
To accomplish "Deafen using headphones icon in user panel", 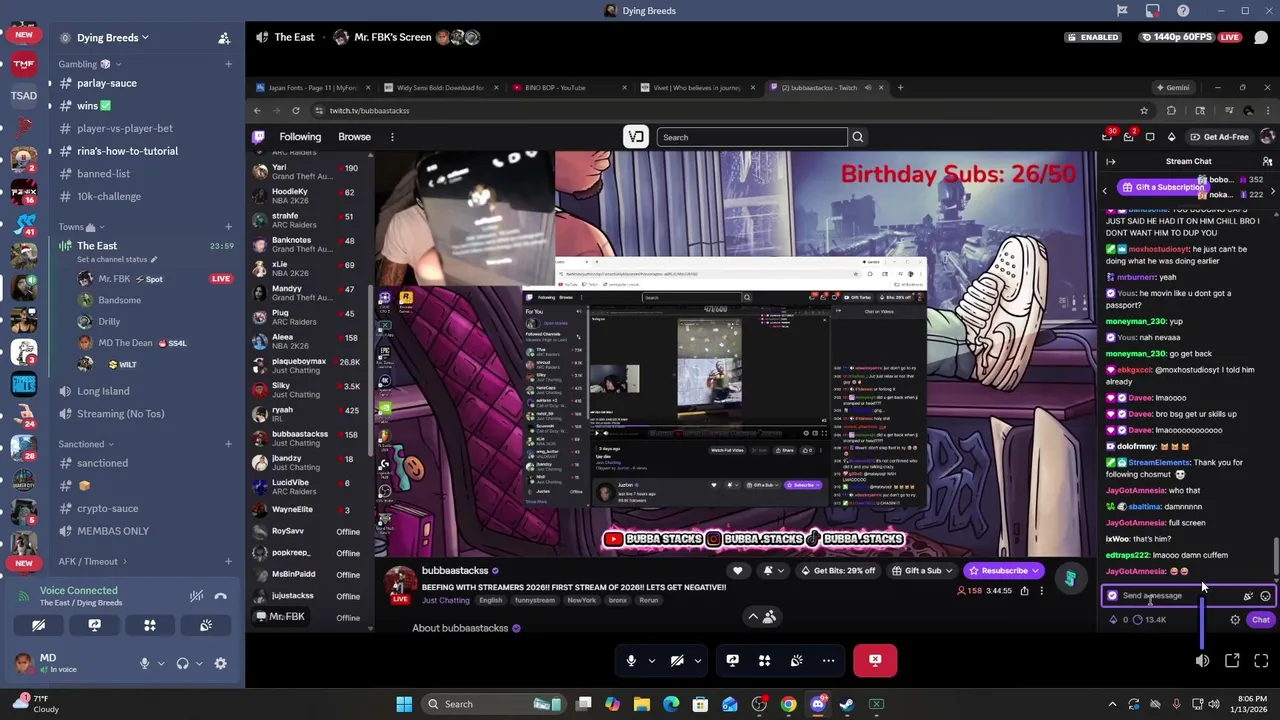I will (182, 663).
